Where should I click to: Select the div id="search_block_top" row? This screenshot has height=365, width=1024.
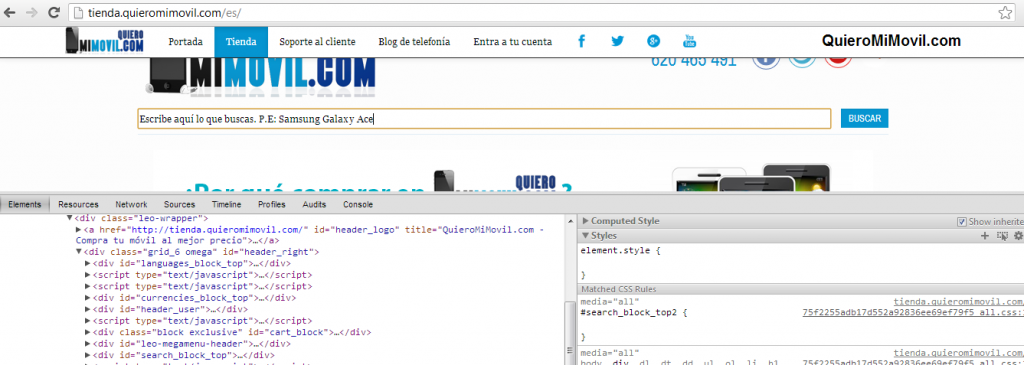[183, 355]
